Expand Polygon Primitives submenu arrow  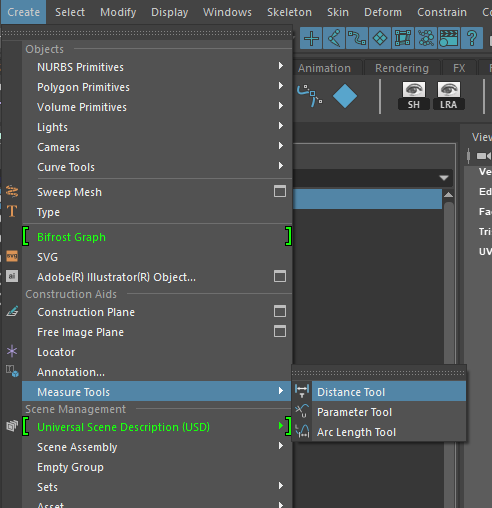click(x=281, y=86)
